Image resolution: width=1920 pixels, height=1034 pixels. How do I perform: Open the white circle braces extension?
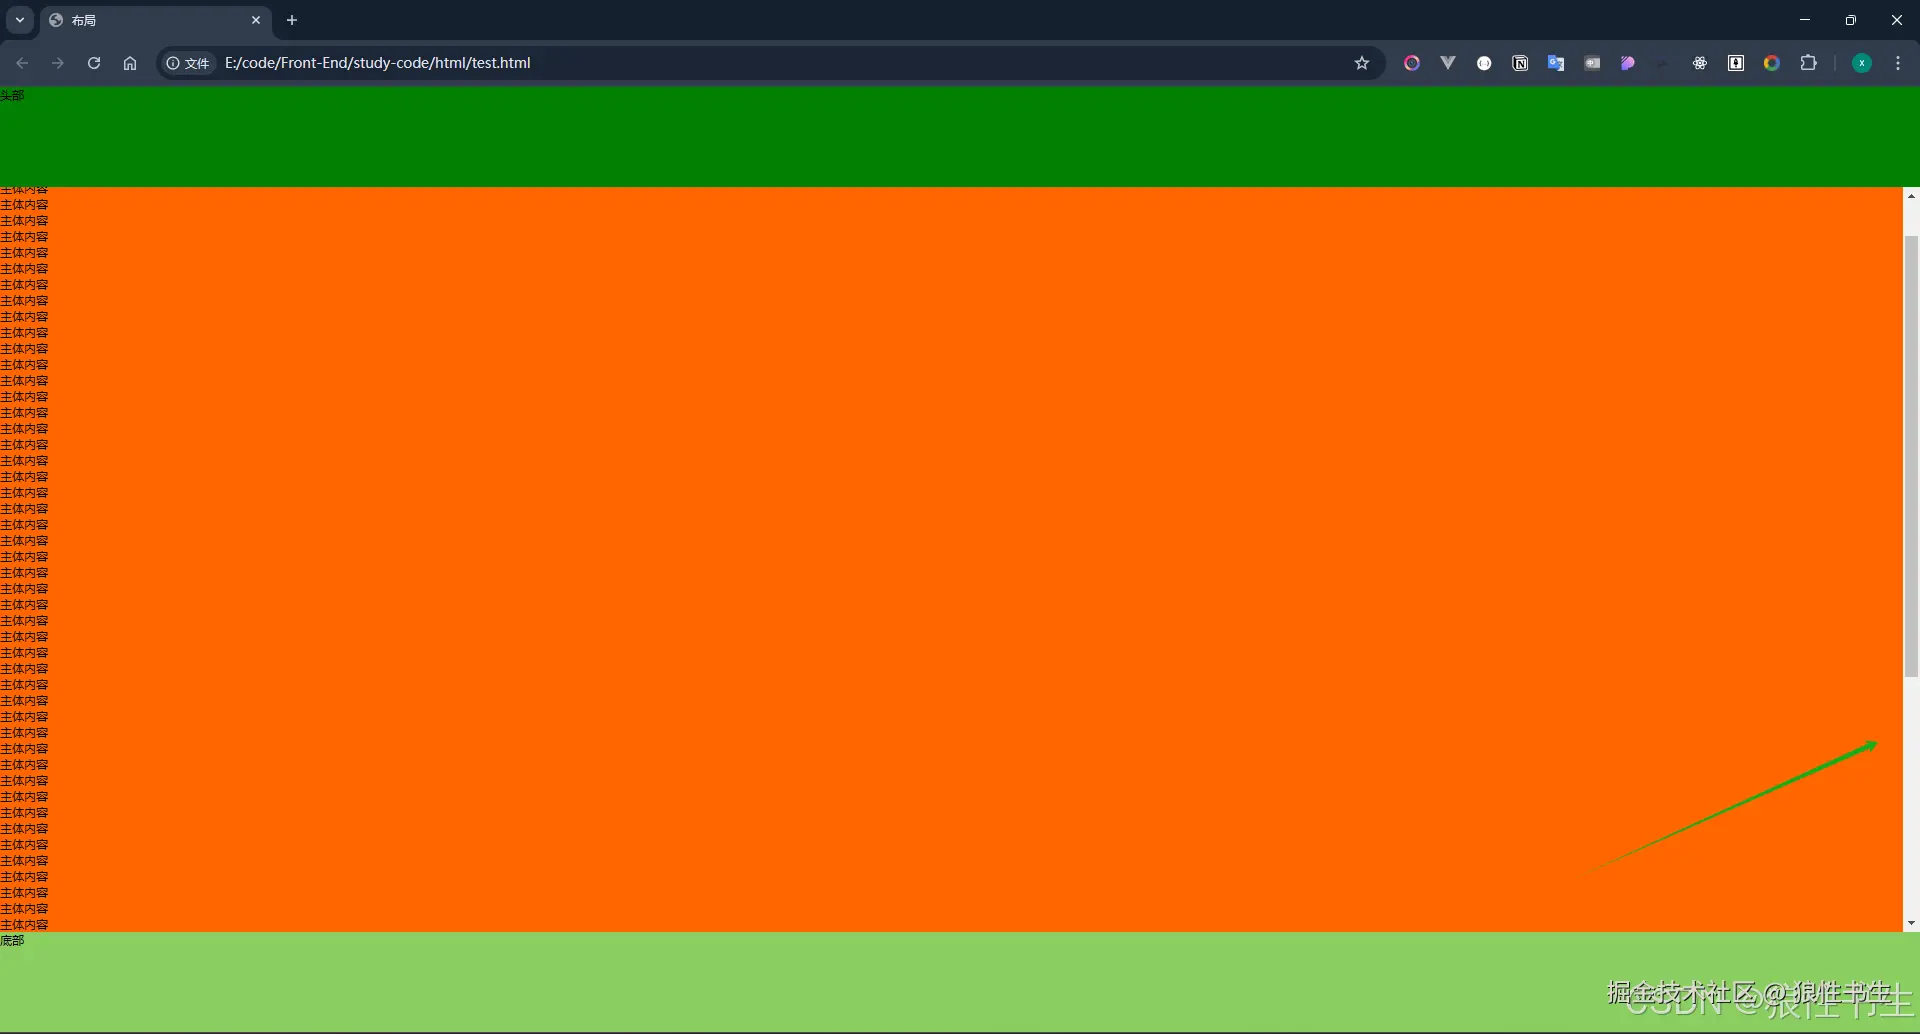point(1484,63)
